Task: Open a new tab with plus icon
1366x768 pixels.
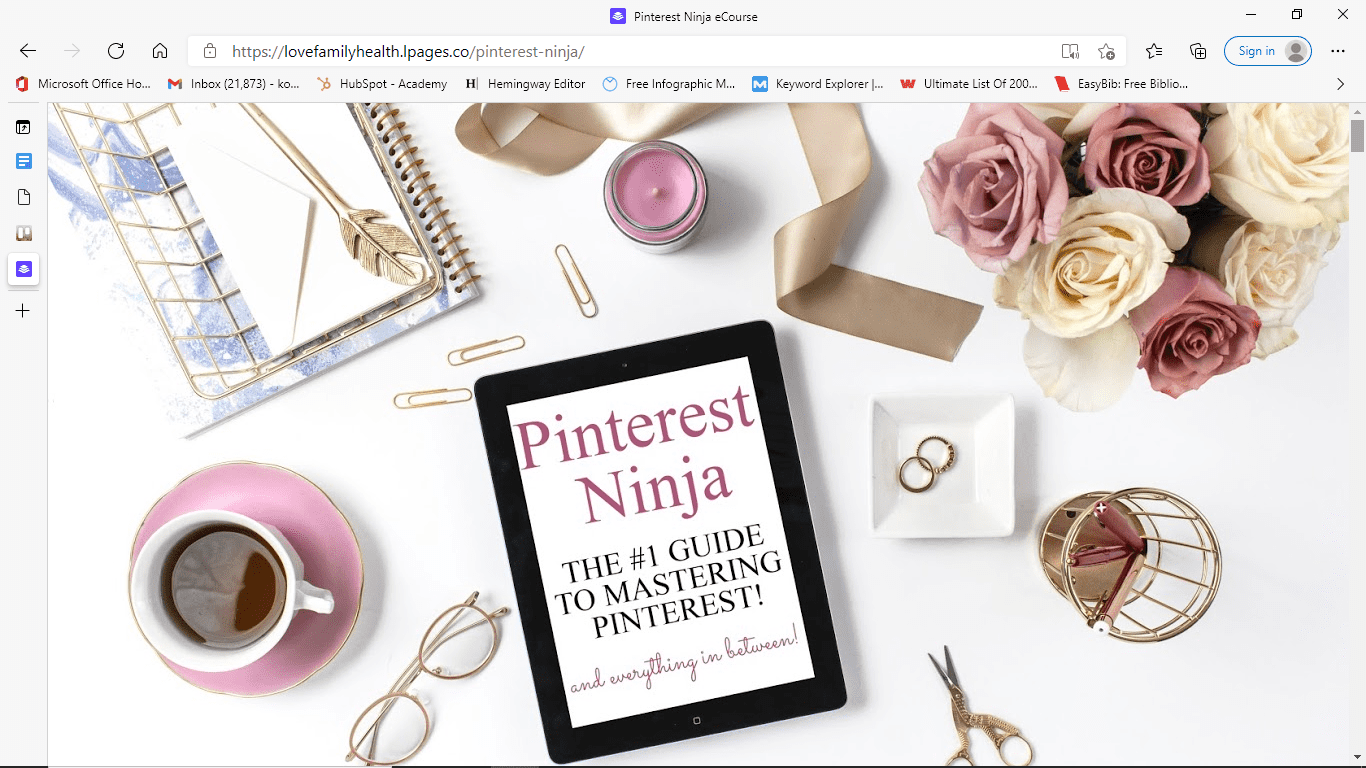Action: (23, 311)
